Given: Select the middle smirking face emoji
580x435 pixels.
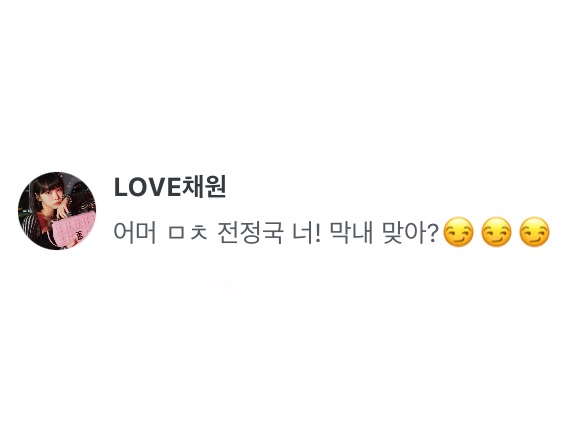Looking at the screenshot, I should click(496, 232).
